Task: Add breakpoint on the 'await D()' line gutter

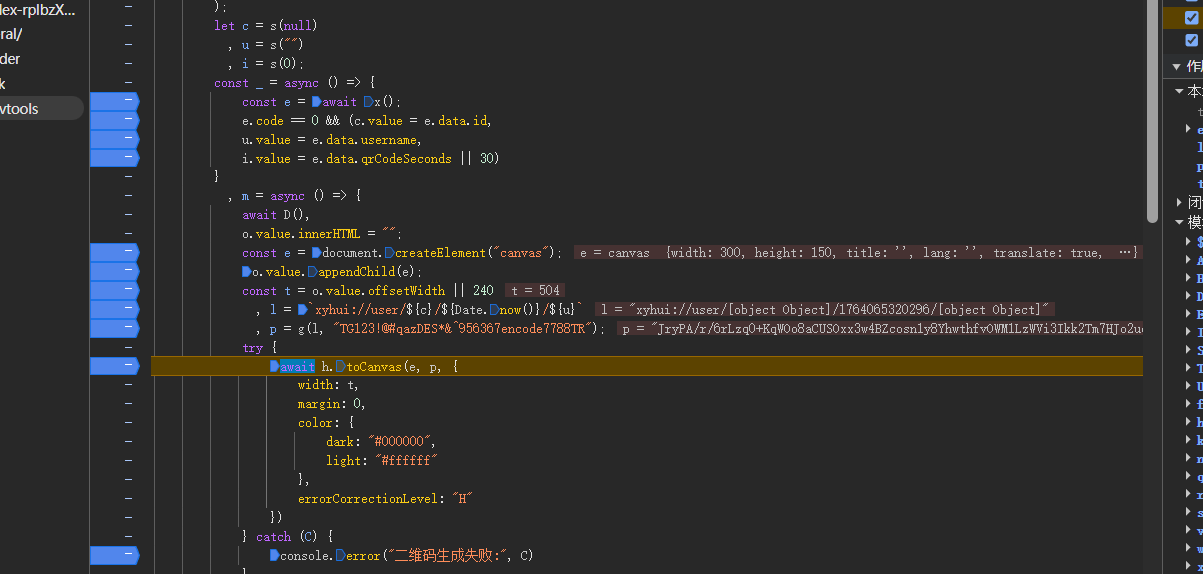Action: [x=114, y=214]
